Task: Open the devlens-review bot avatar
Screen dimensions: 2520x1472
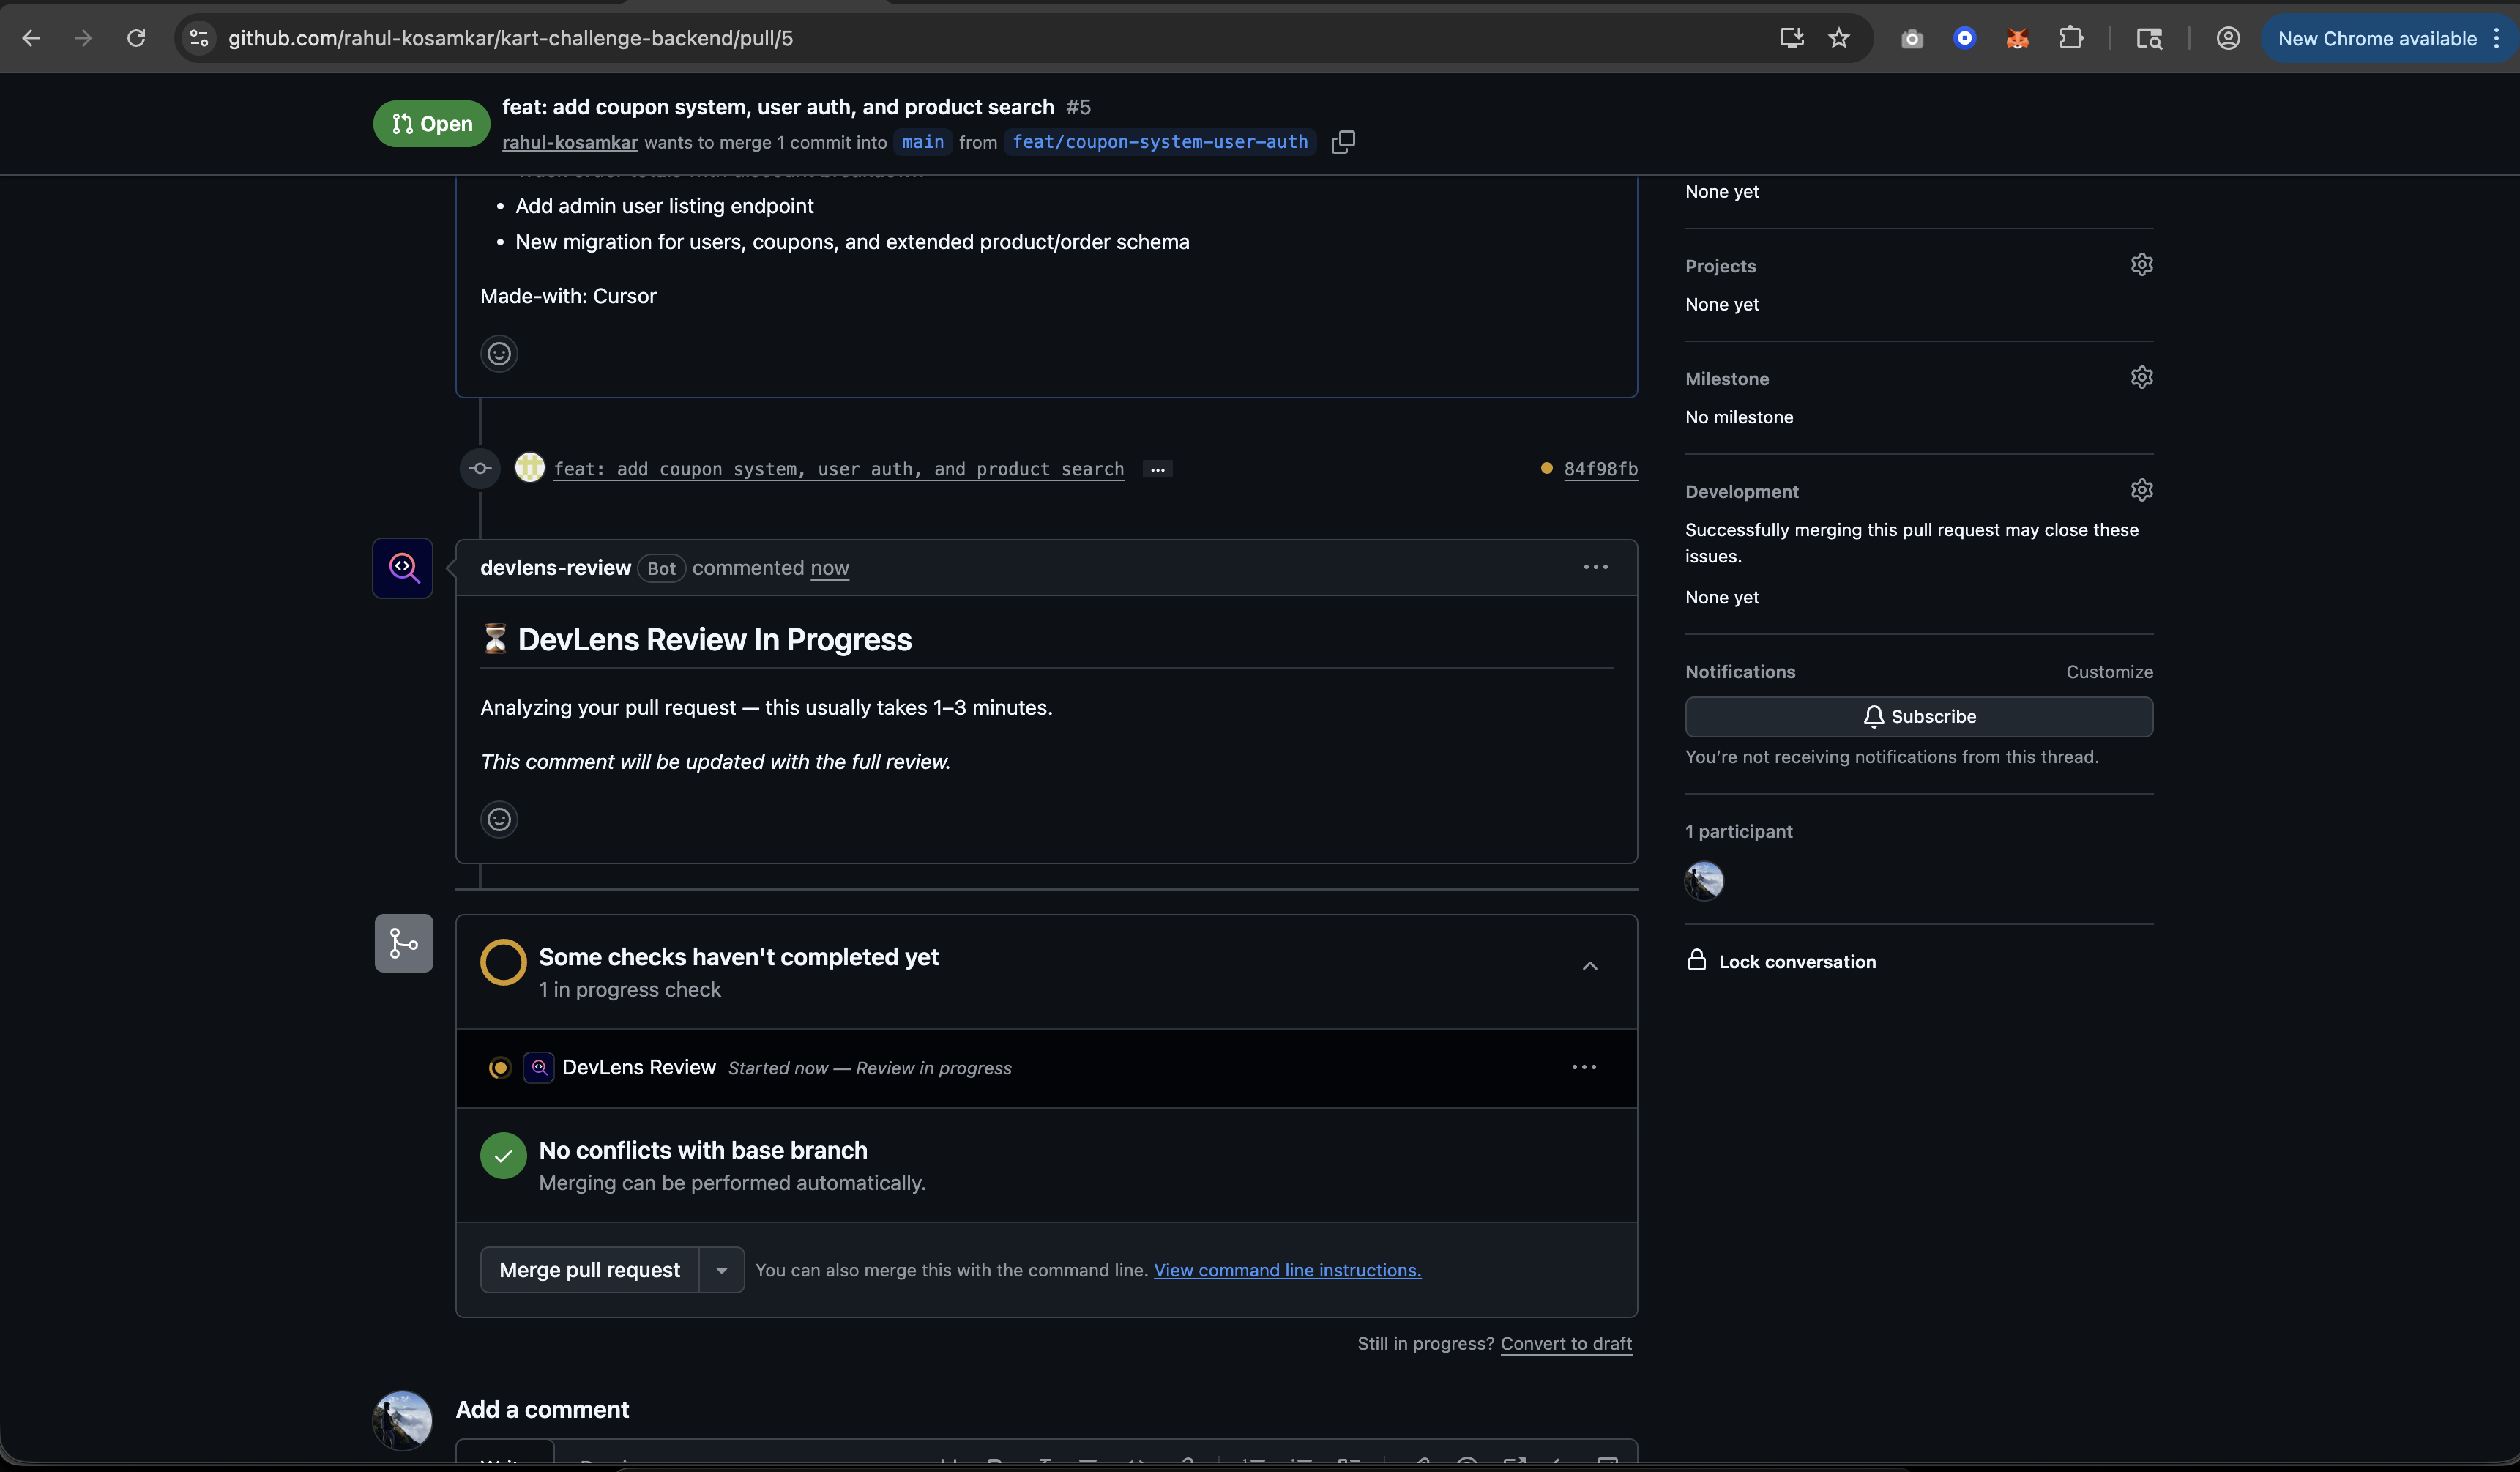Action: [x=403, y=568]
